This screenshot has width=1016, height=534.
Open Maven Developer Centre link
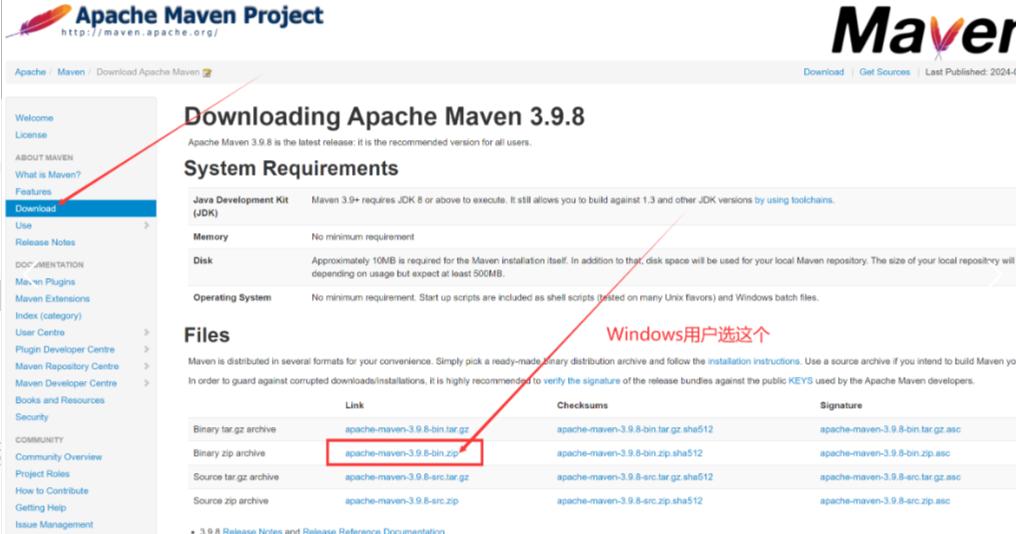pos(66,383)
